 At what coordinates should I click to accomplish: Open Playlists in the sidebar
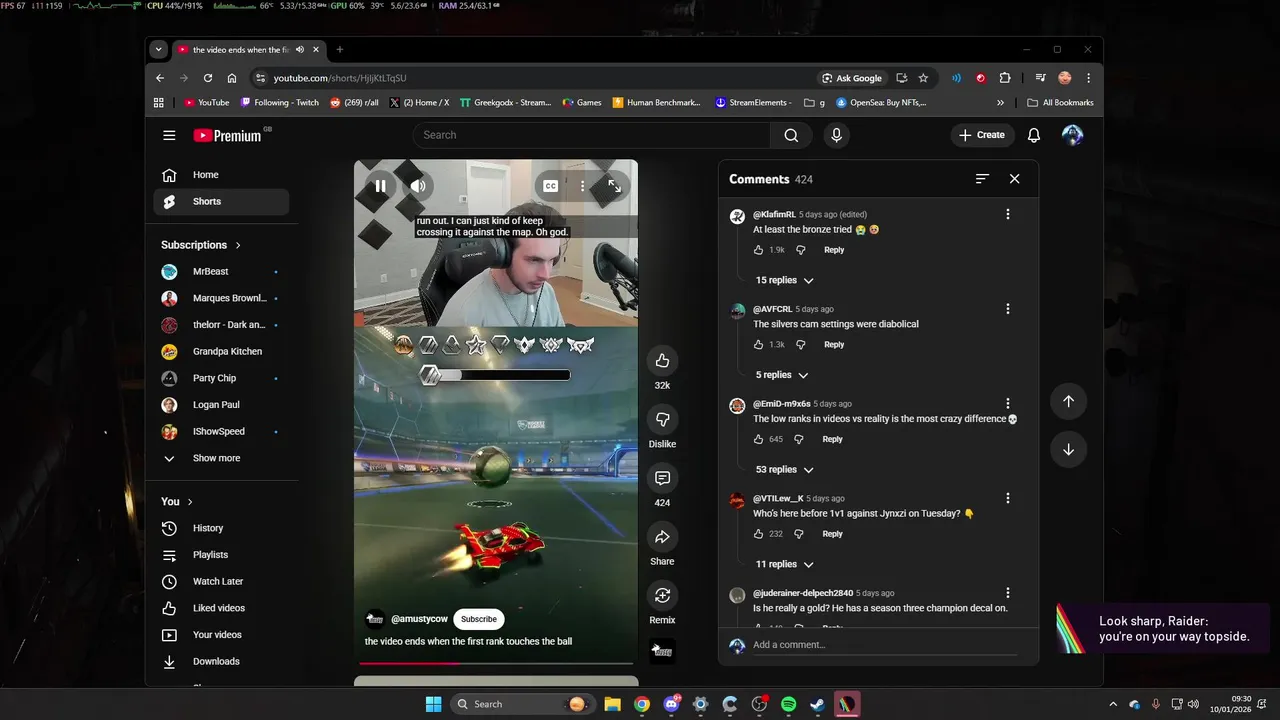click(x=221, y=555)
